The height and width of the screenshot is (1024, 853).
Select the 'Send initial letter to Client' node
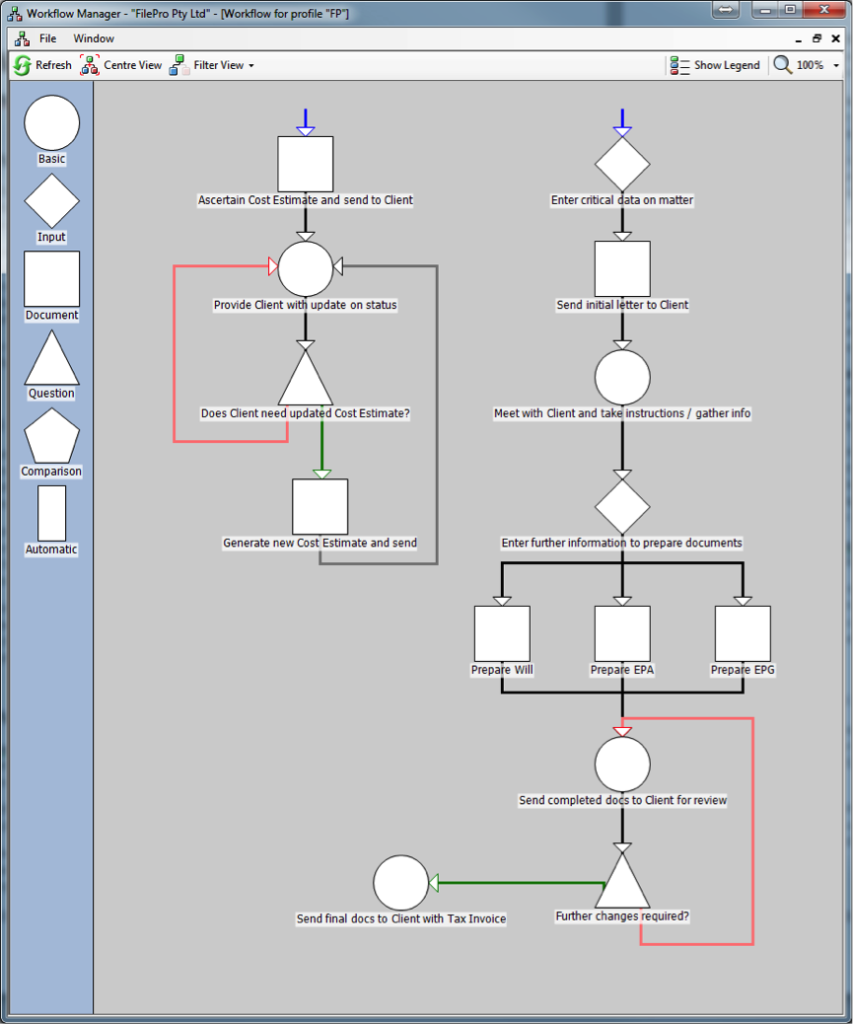(622, 267)
